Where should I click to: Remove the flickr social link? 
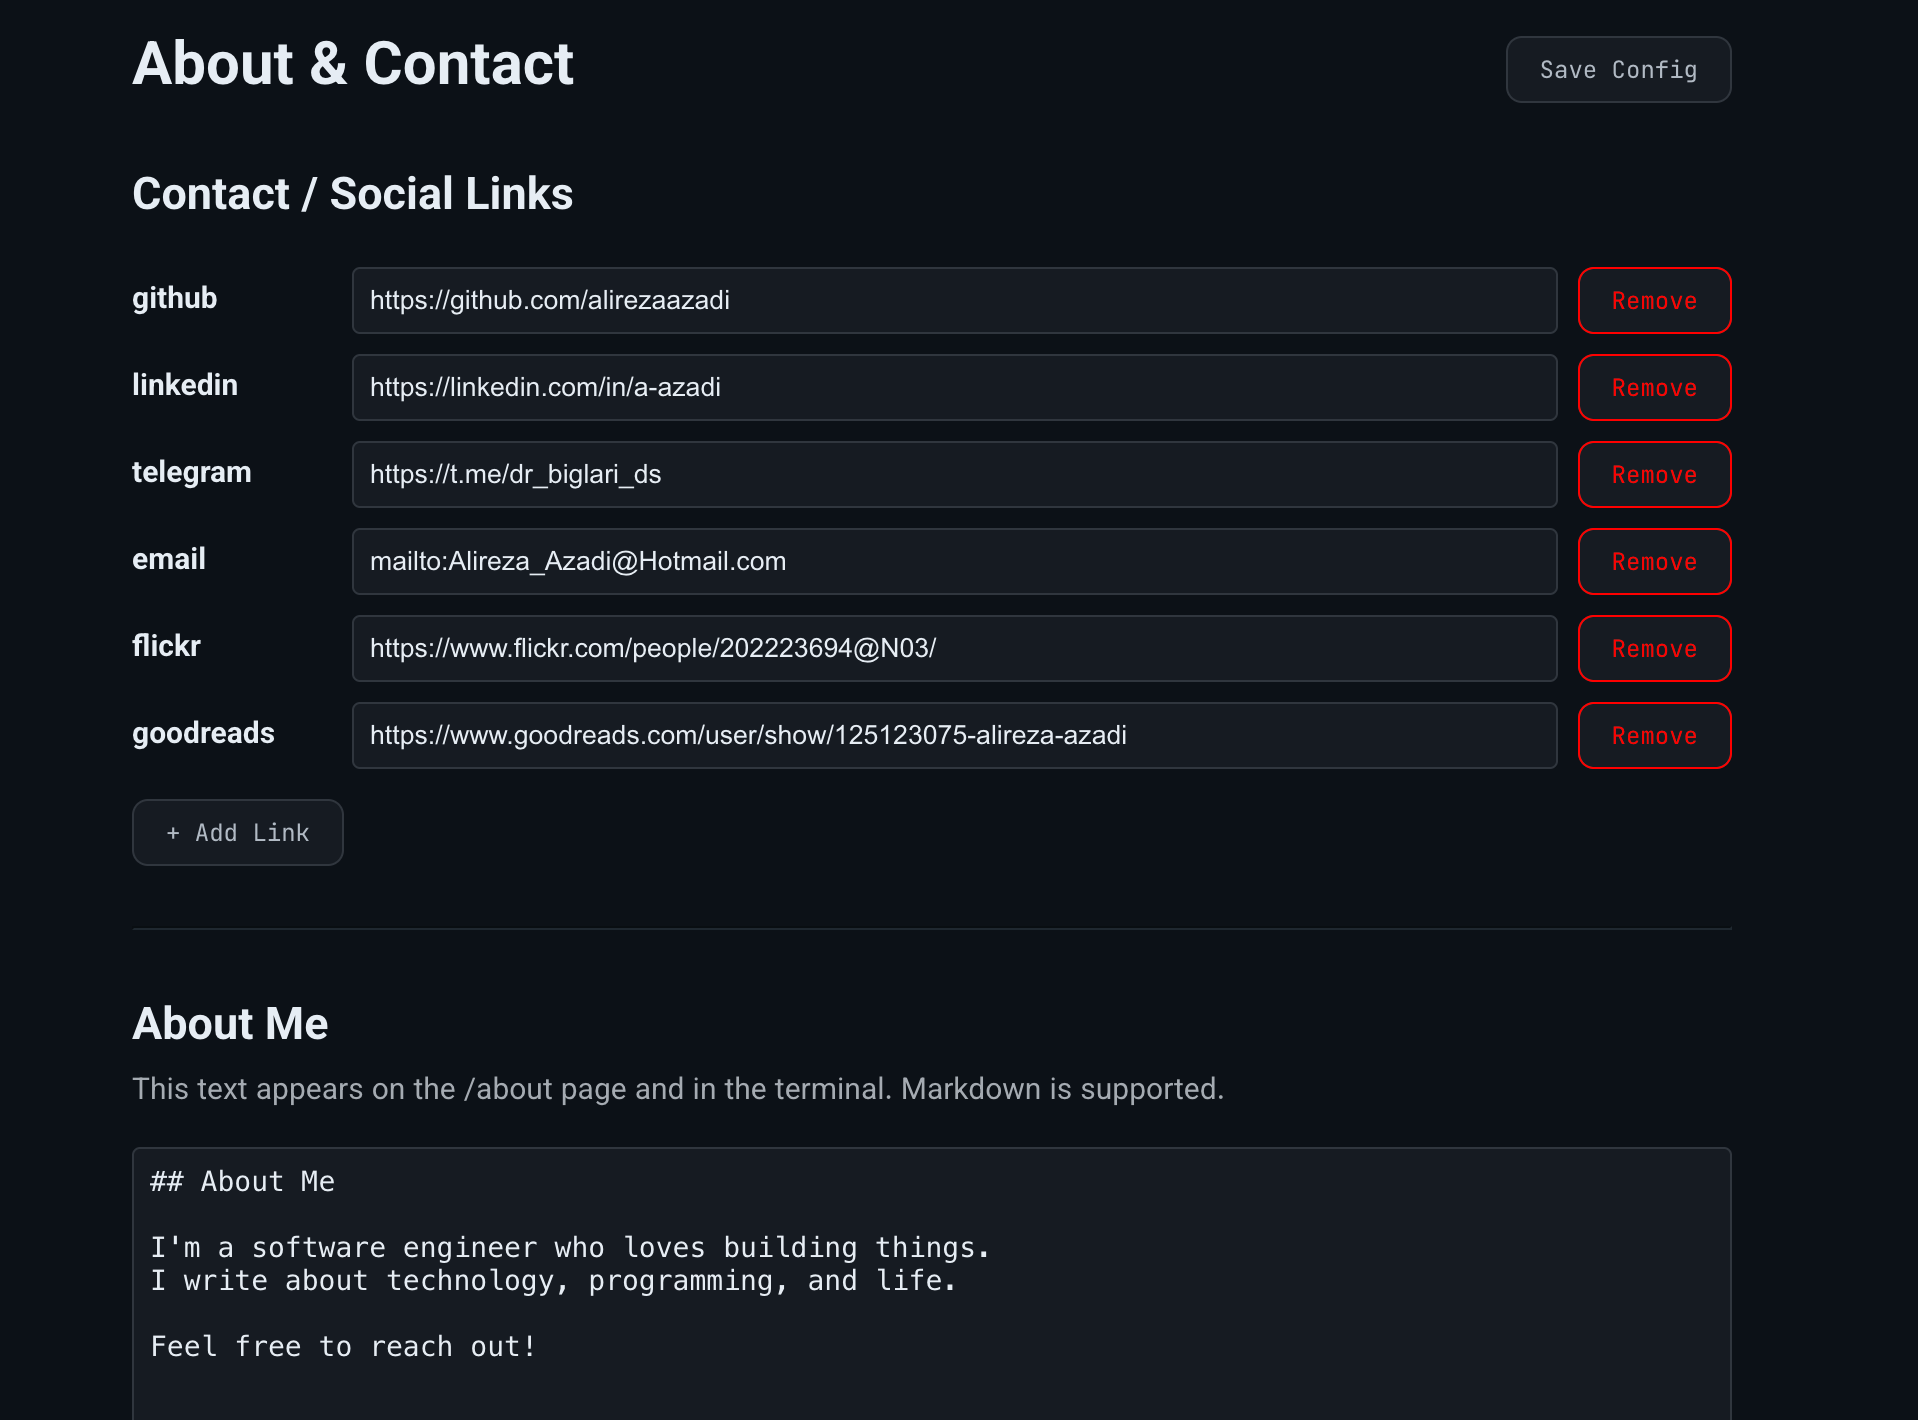click(x=1653, y=648)
